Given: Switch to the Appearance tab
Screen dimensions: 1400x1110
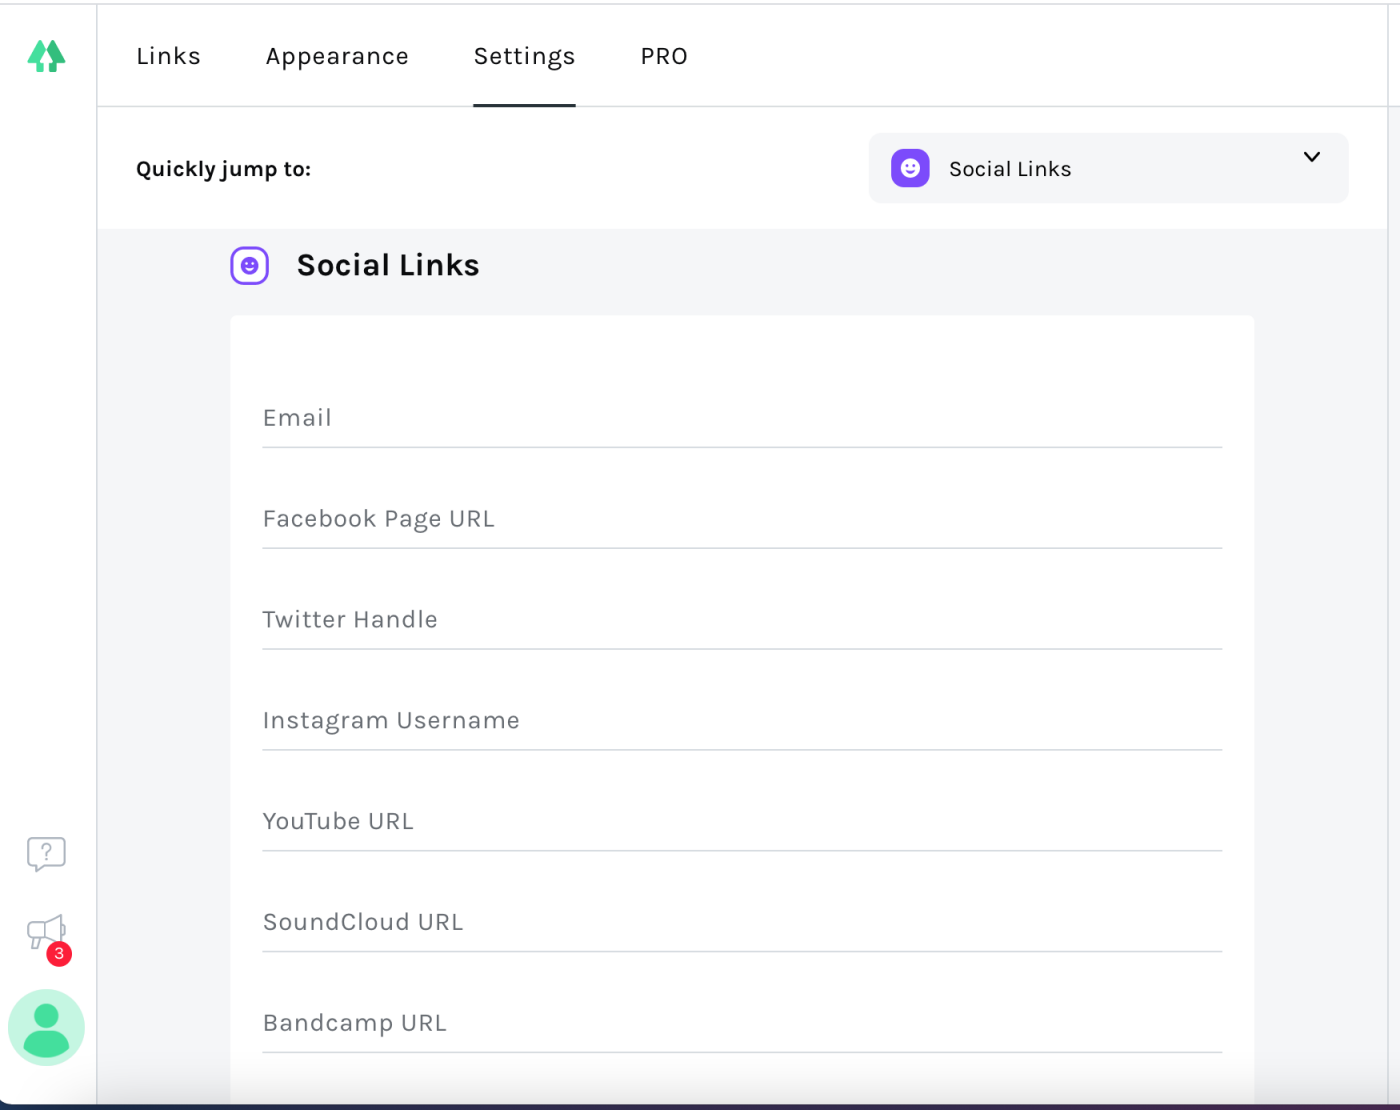Looking at the screenshot, I should (337, 56).
